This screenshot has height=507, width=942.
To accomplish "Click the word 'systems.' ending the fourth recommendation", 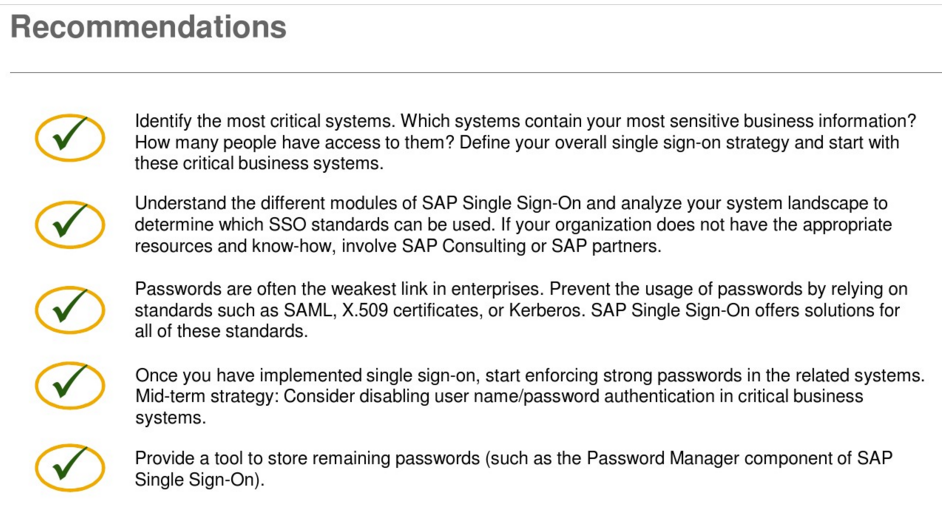I will 171,418.
